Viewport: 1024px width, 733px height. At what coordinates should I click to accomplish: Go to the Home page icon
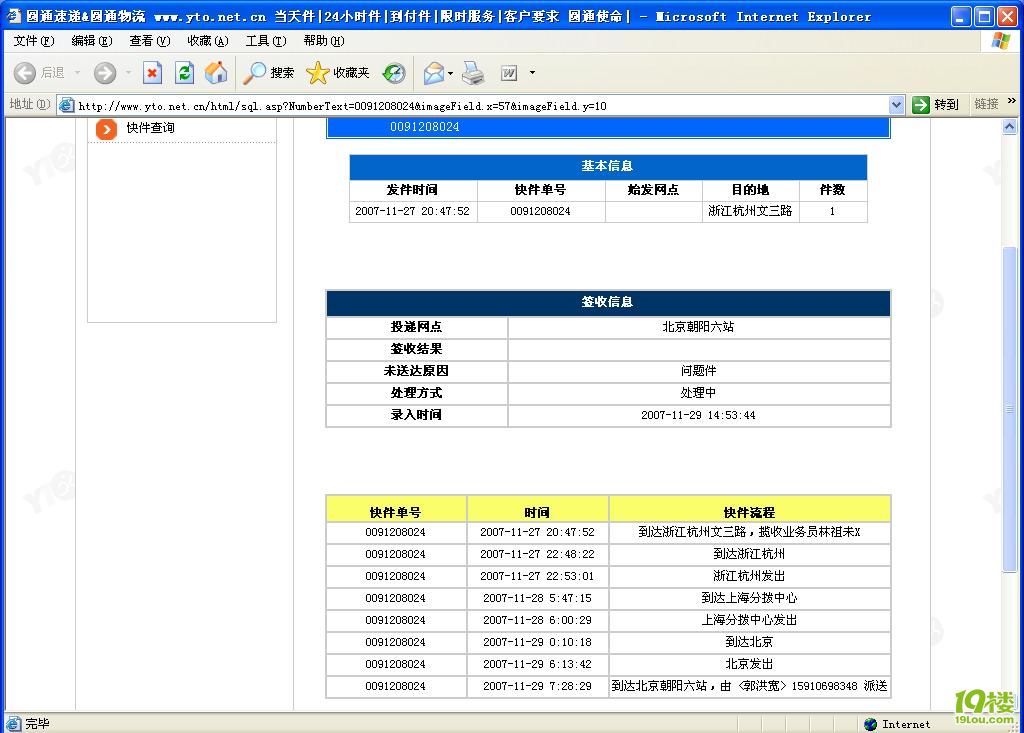point(216,73)
